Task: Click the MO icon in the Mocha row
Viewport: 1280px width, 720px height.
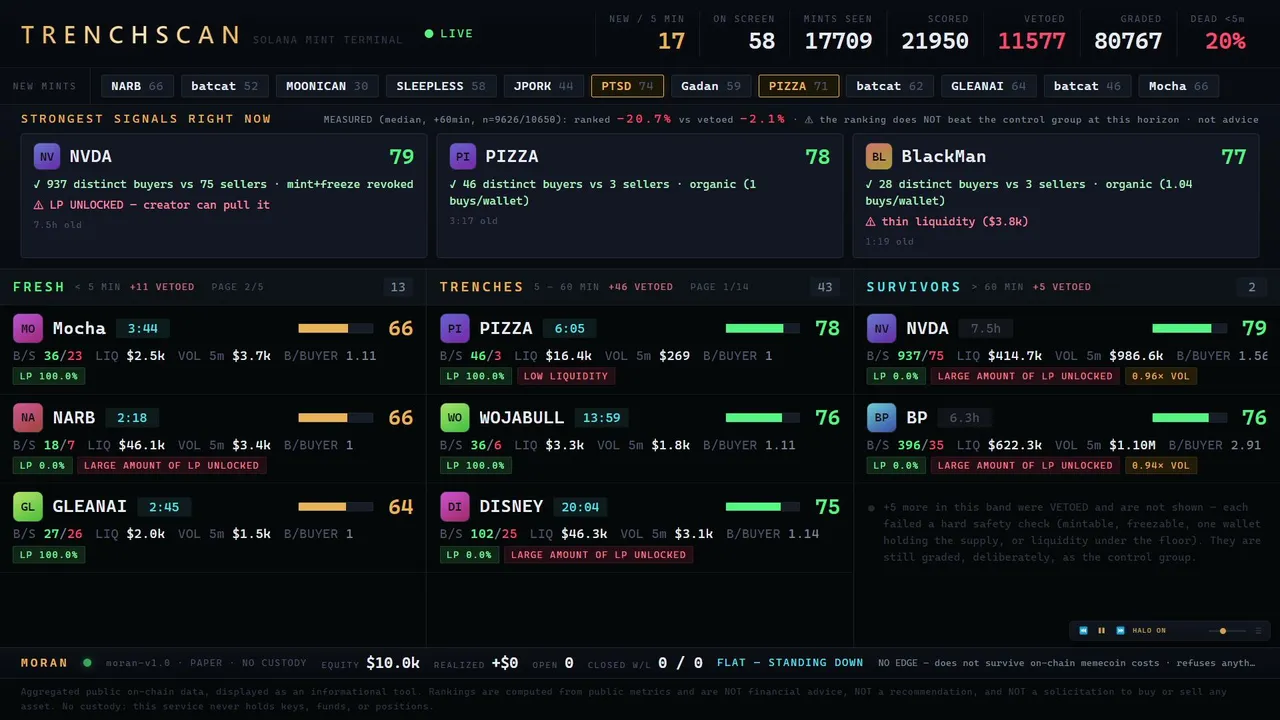Action: pos(28,329)
